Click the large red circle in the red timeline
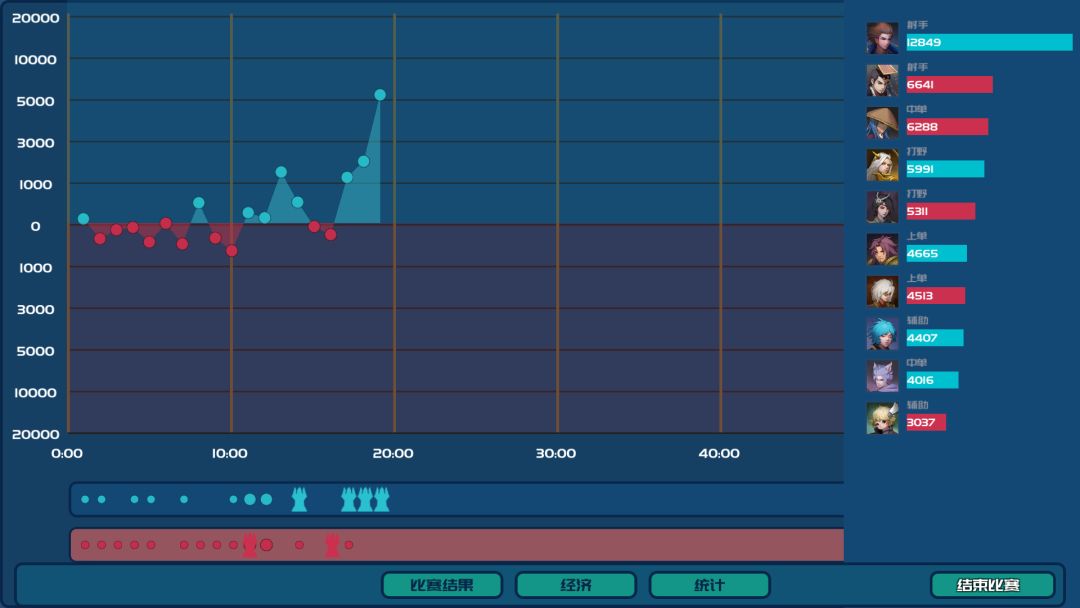 coord(267,545)
